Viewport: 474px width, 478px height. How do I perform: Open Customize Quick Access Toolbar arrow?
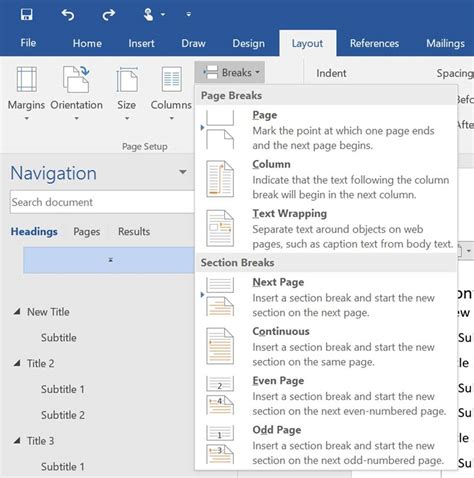coord(189,15)
